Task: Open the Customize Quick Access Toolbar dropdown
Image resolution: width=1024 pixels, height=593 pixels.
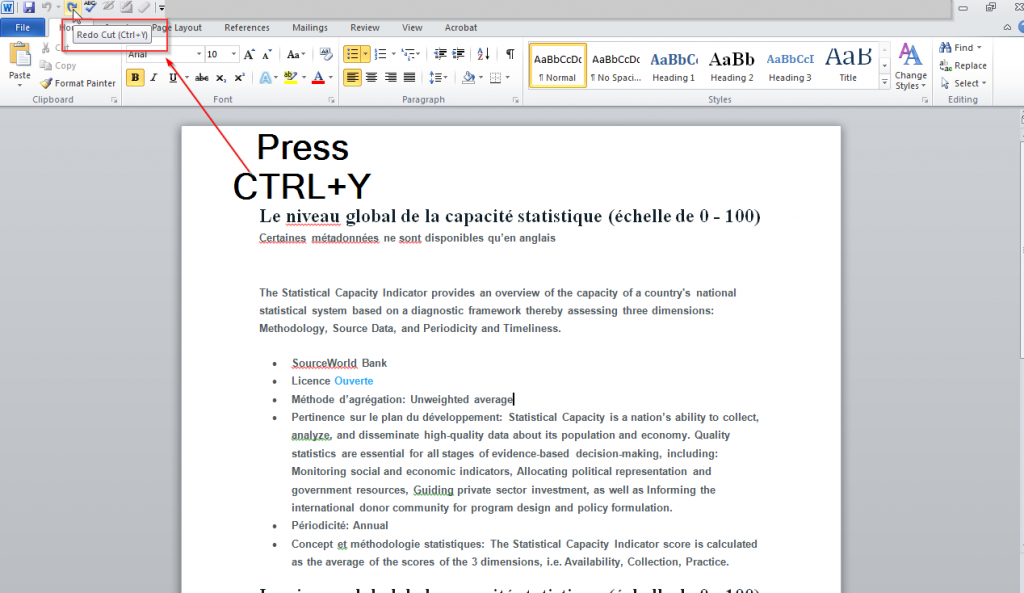Action: click(161, 8)
